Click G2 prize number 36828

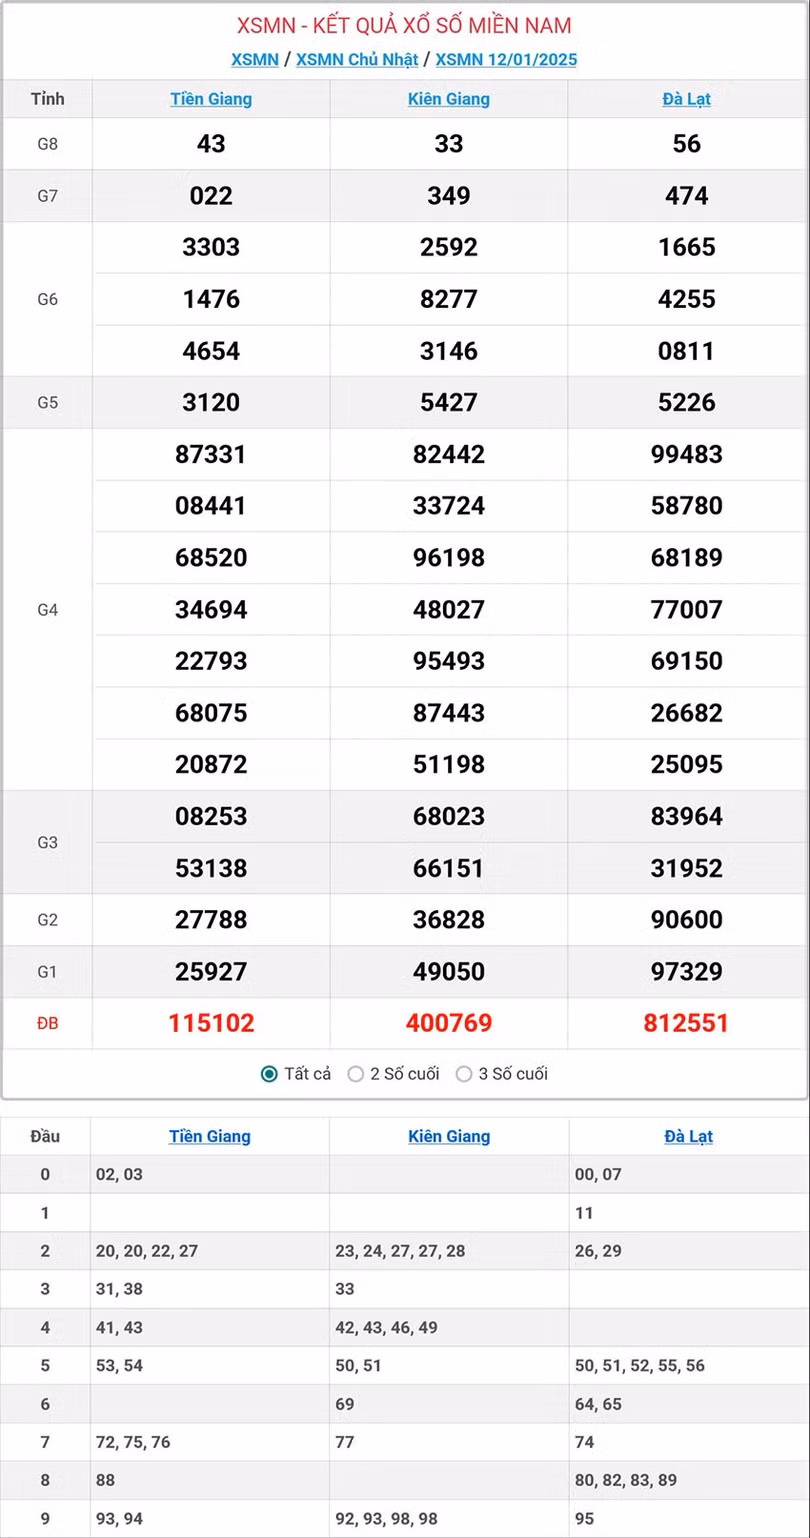(449, 919)
